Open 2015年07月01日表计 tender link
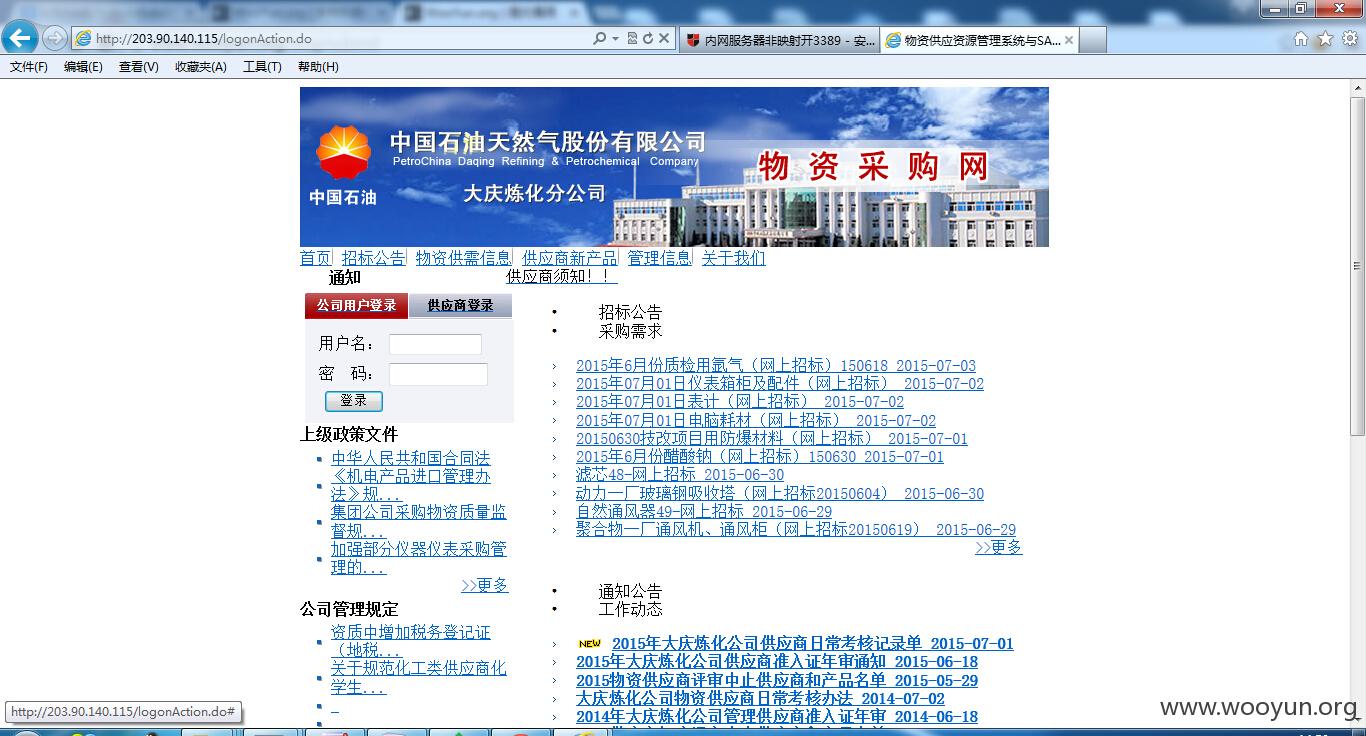Image resolution: width=1366 pixels, height=736 pixels. (740, 402)
